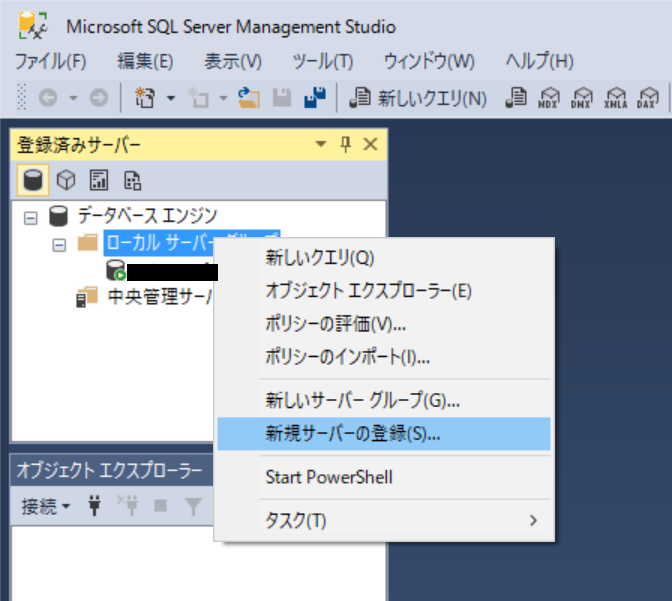Select Reporting Services icon
The width and height of the screenshot is (672, 601).
click(x=99, y=180)
